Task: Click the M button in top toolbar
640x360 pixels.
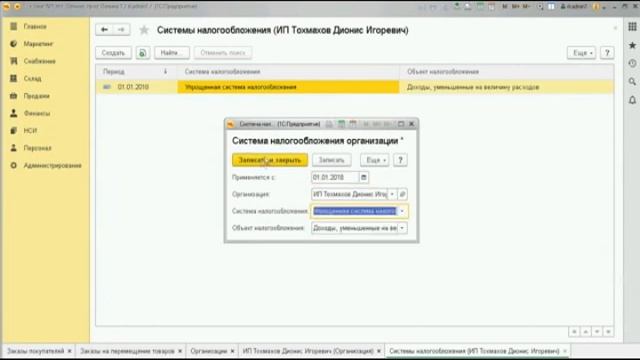Action: (x=505, y=7)
